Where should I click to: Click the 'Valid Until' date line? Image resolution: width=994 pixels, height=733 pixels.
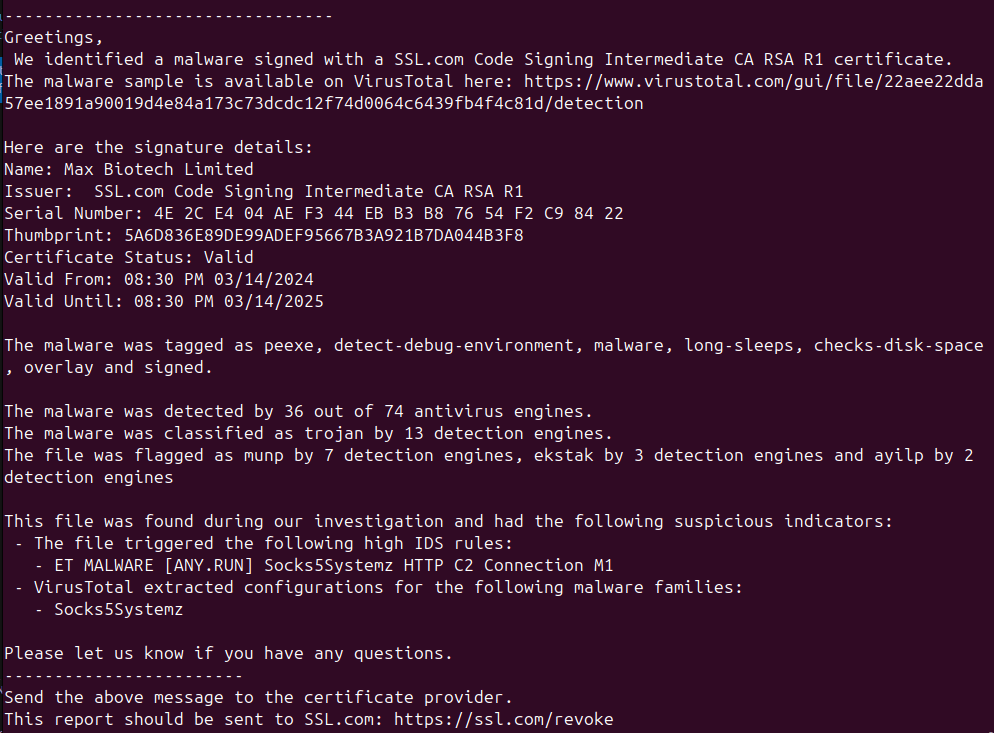pyautogui.click(x=165, y=301)
